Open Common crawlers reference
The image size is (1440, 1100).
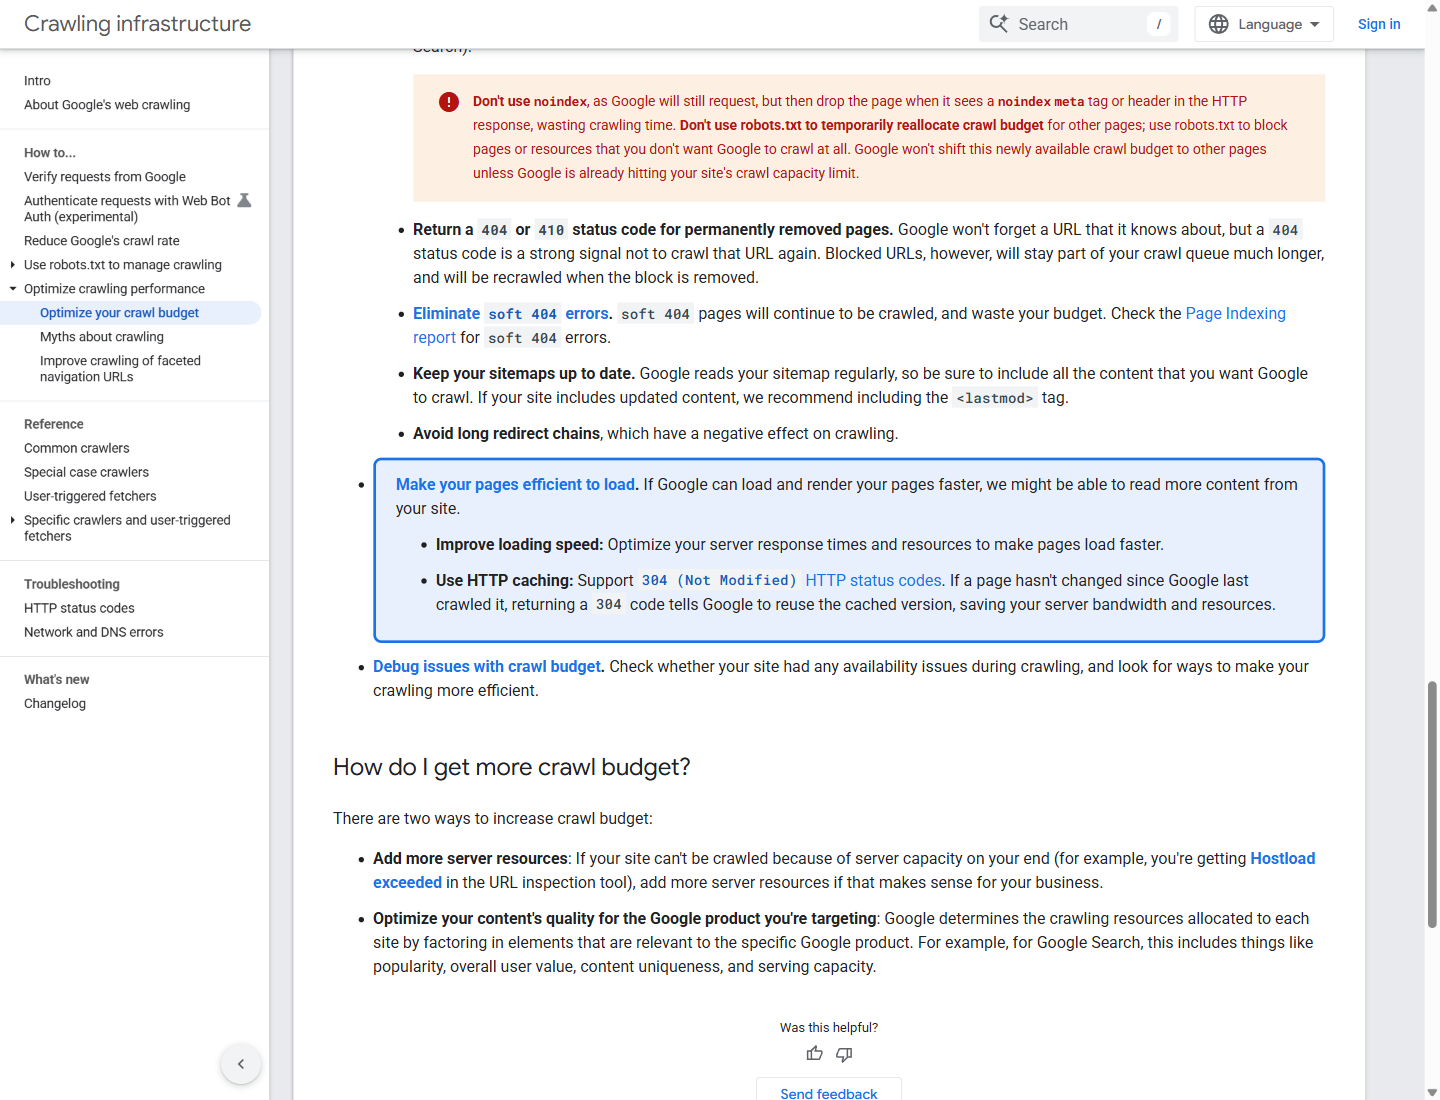[x=77, y=448]
